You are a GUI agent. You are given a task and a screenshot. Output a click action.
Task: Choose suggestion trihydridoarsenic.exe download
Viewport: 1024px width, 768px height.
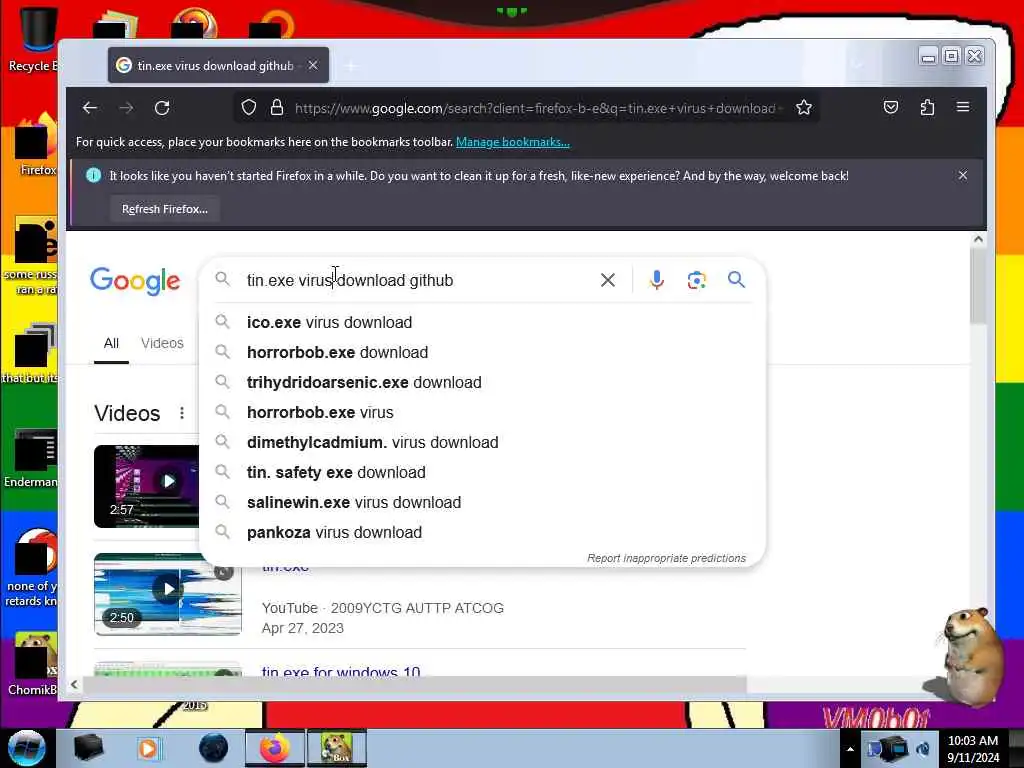pos(481,383)
